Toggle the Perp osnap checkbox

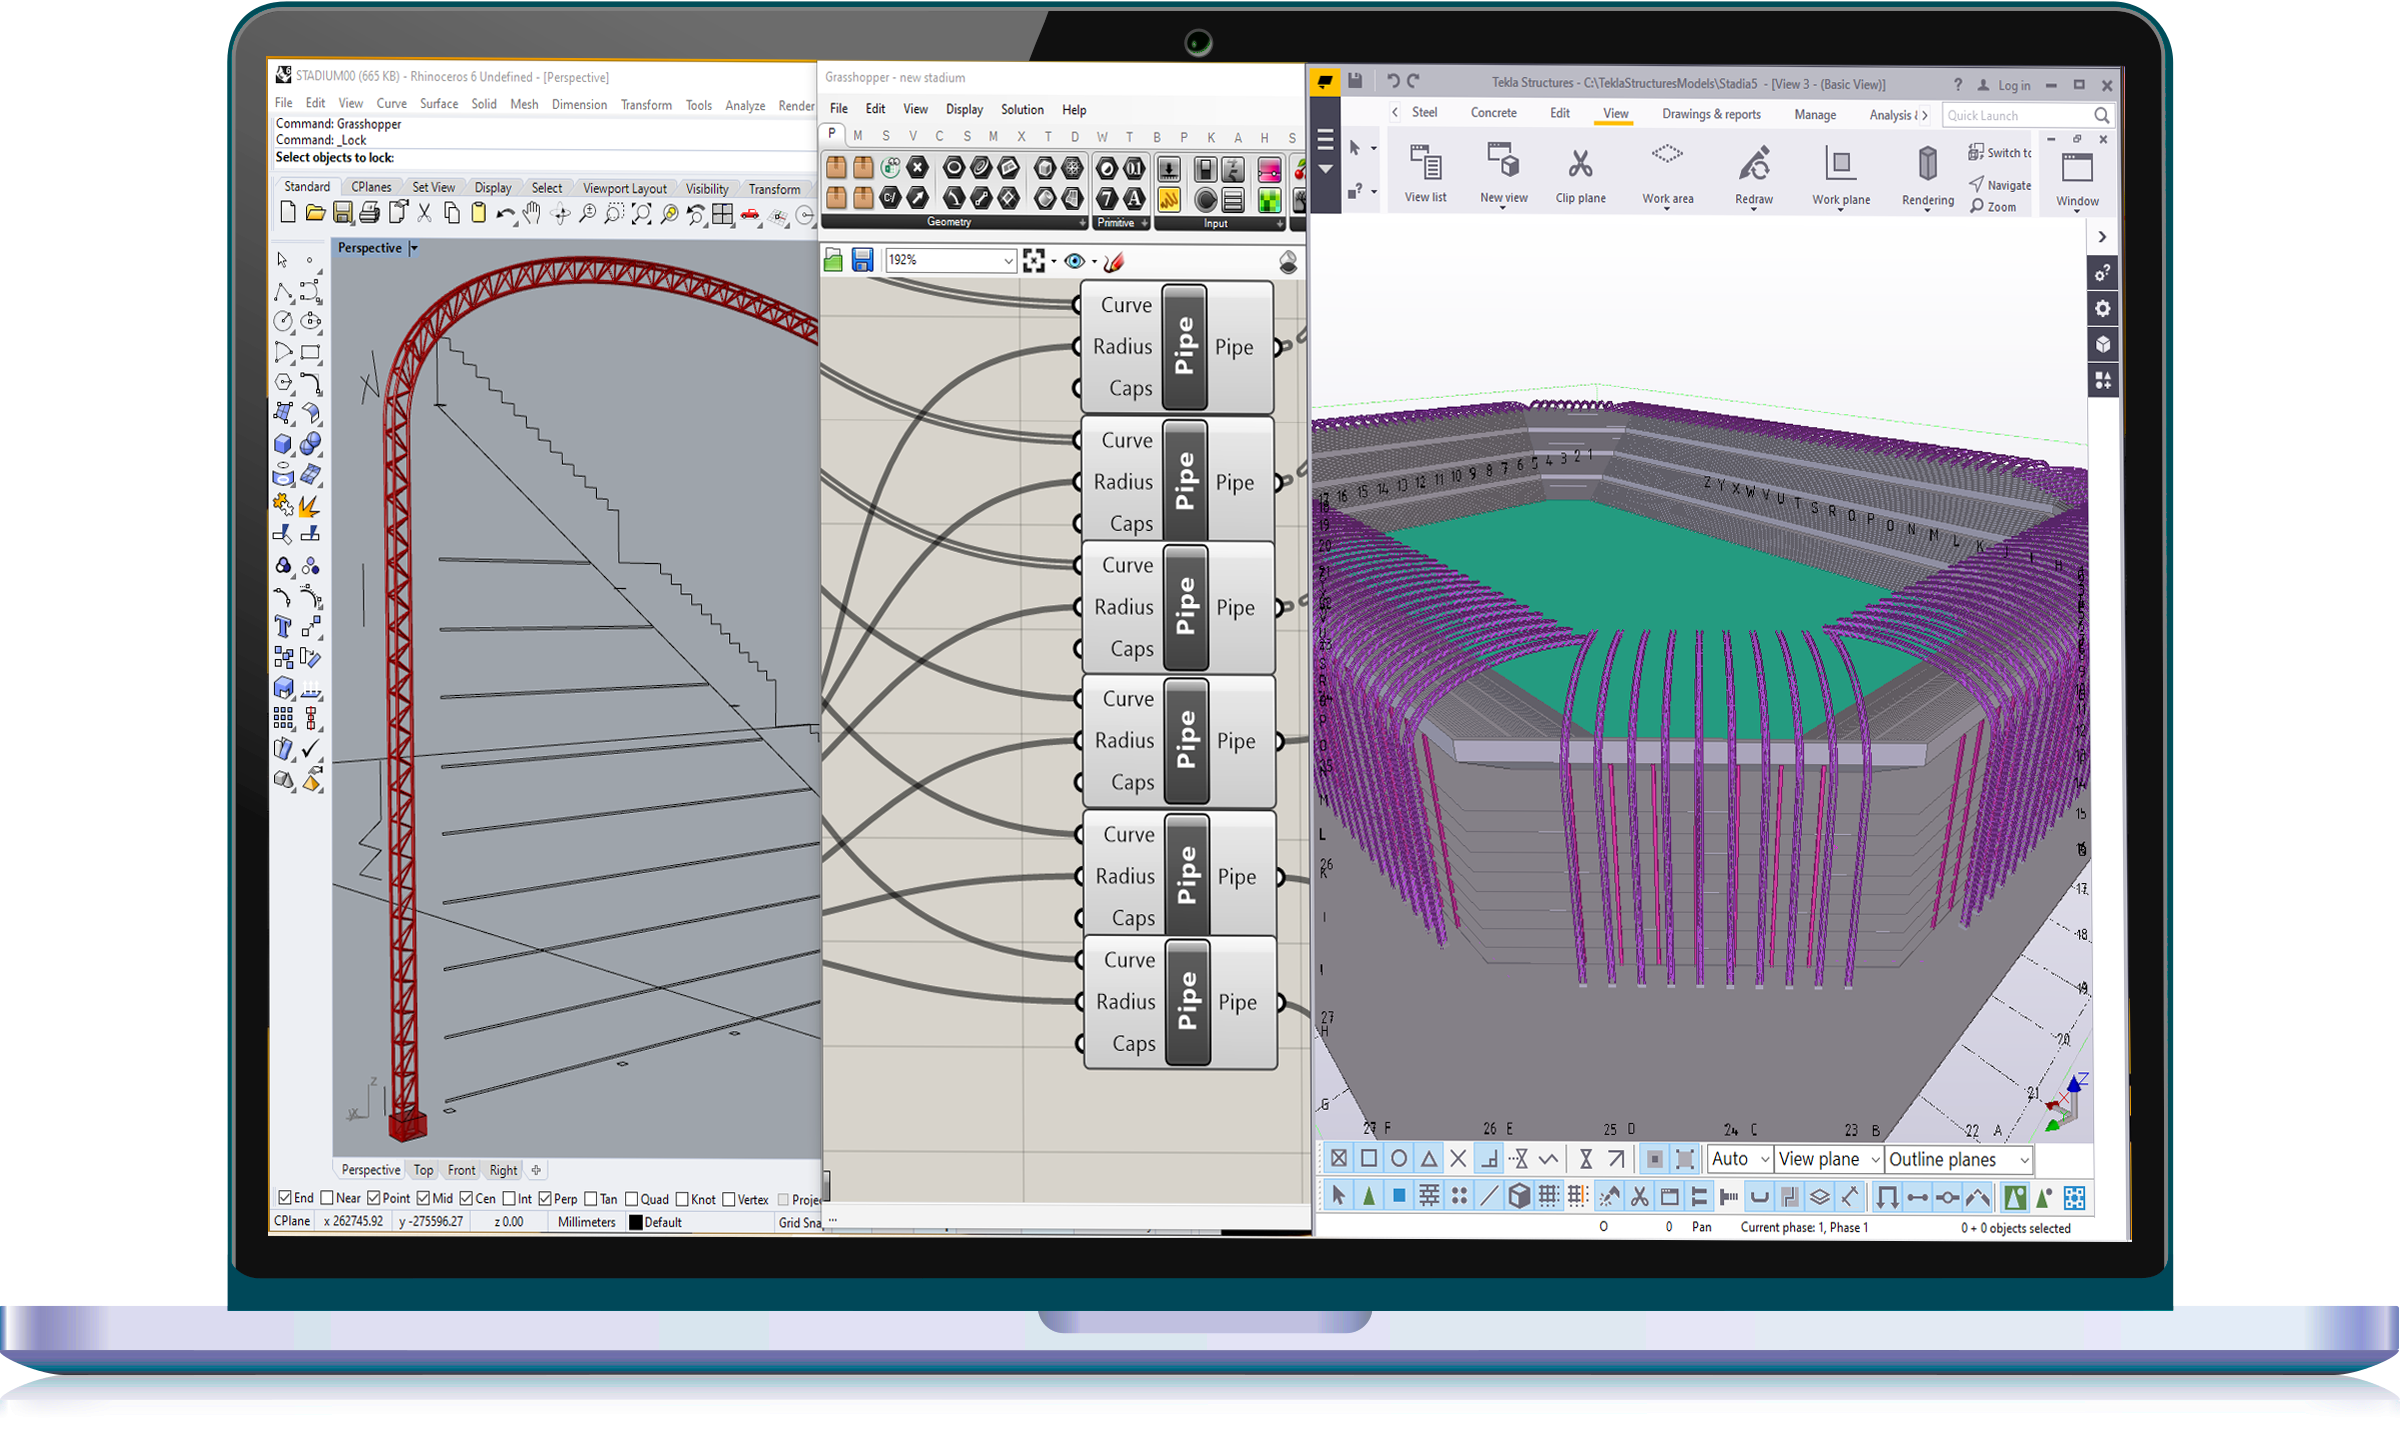[x=545, y=1198]
